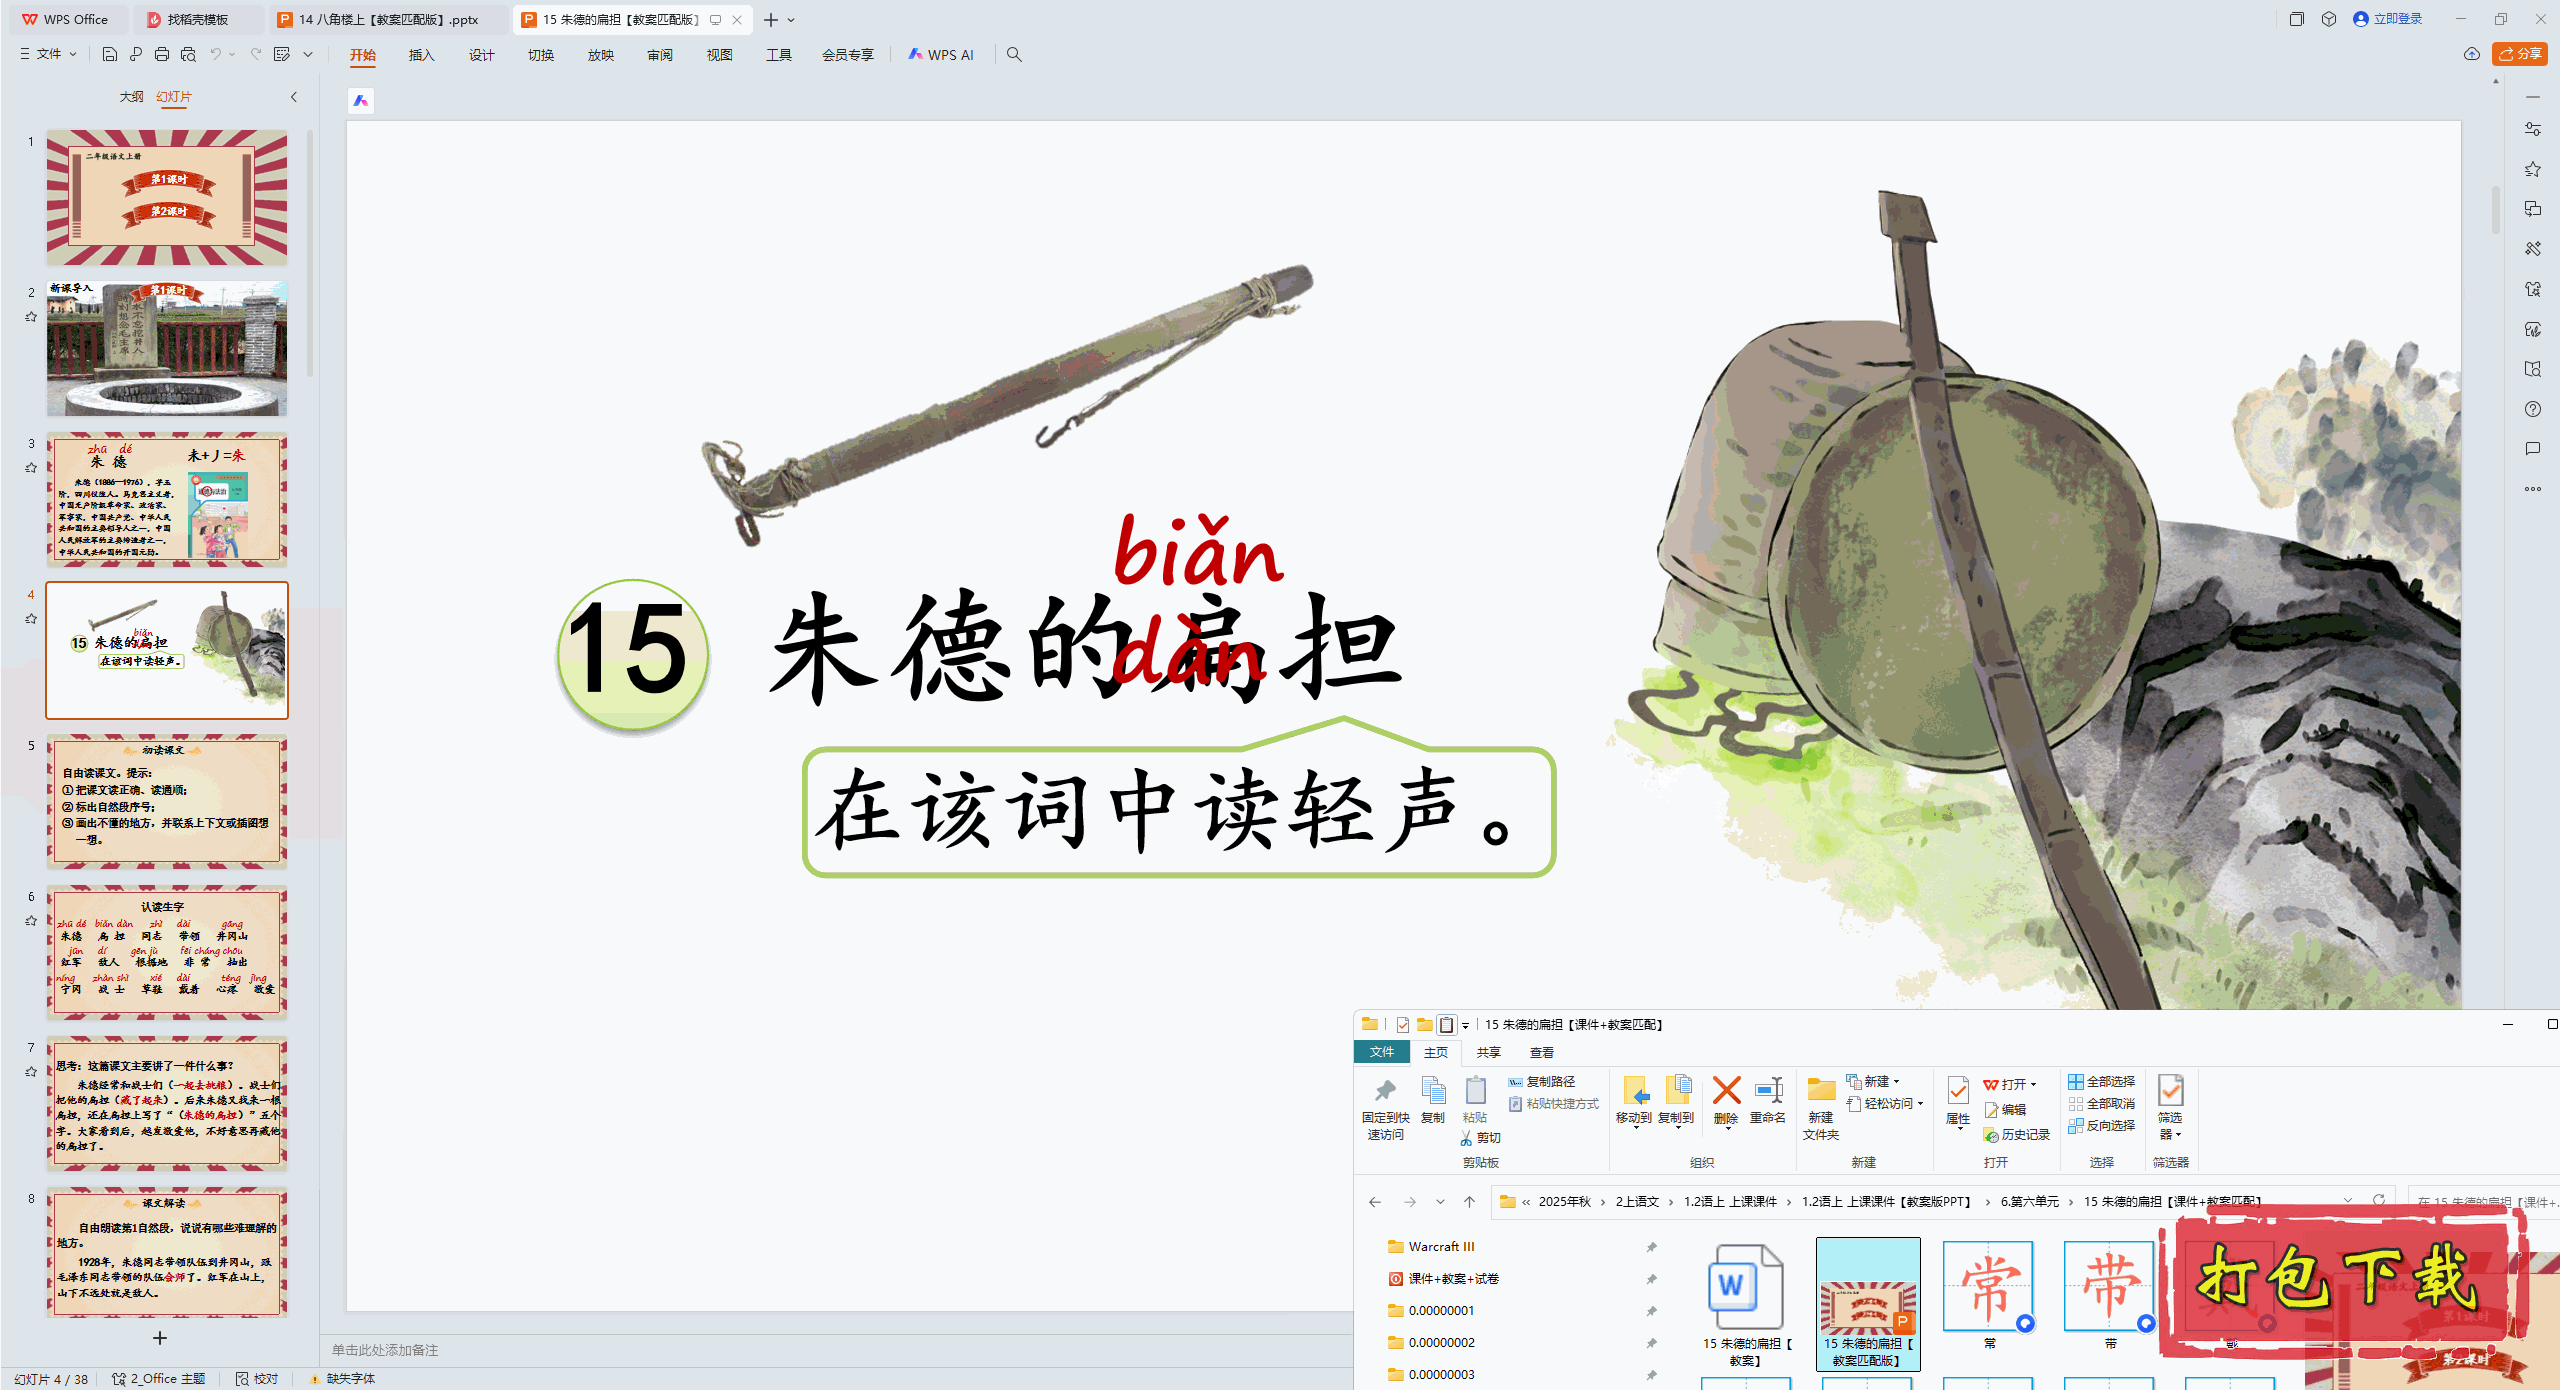2560x1390 pixels.
Task: Select slide 6 thumbnail 认读生字
Action: click(x=167, y=951)
